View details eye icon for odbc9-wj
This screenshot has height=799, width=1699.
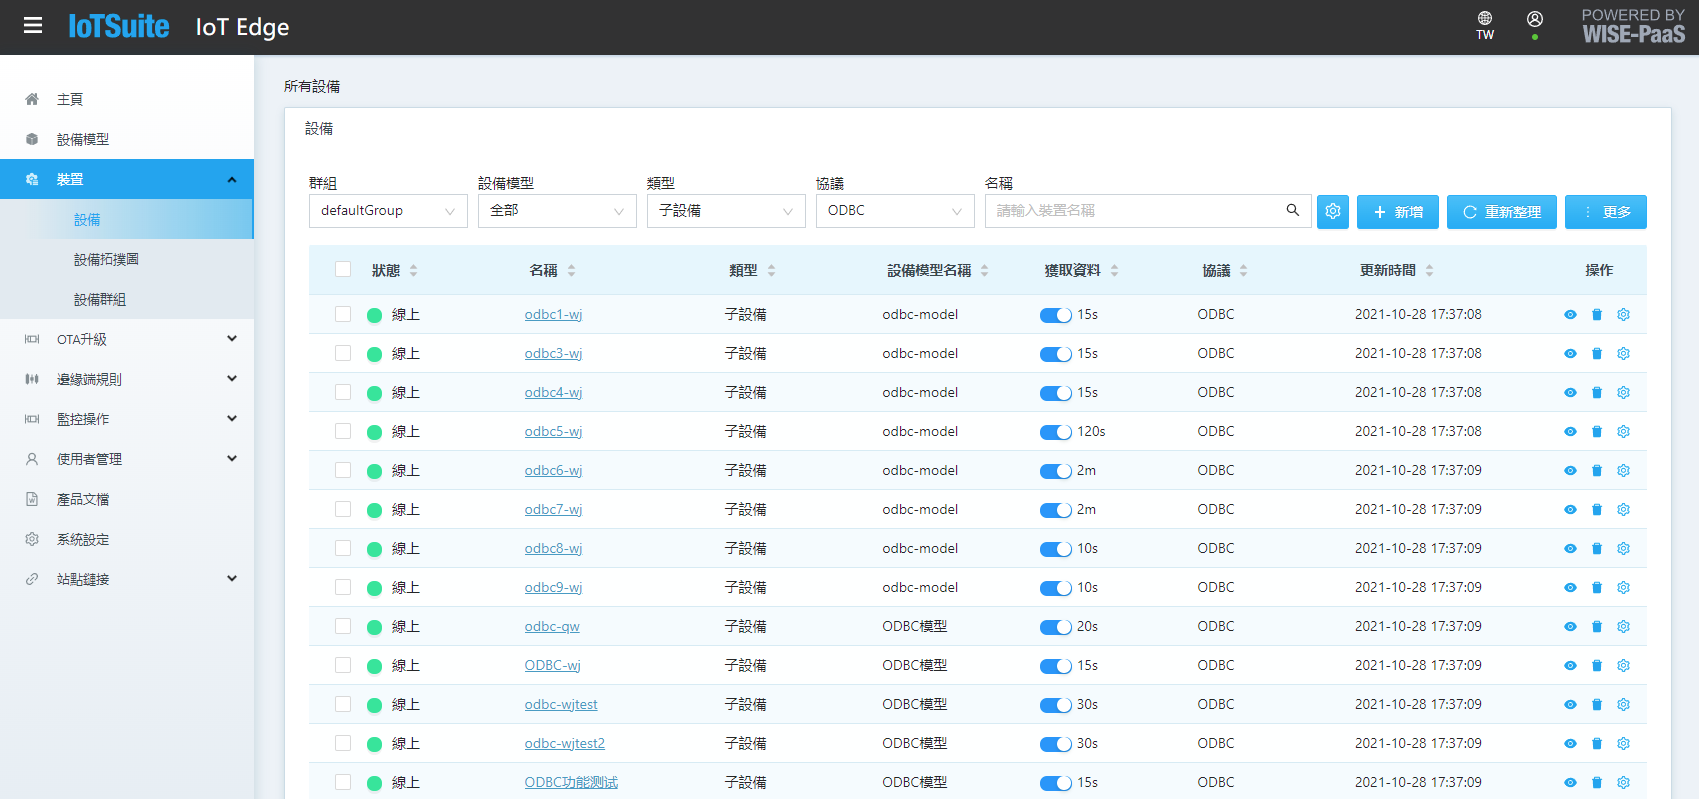tap(1570, 588)
